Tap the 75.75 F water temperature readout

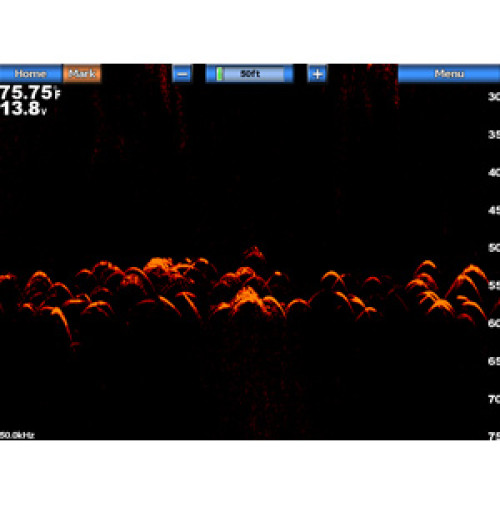pyautogui.click(x=30, y=92)
